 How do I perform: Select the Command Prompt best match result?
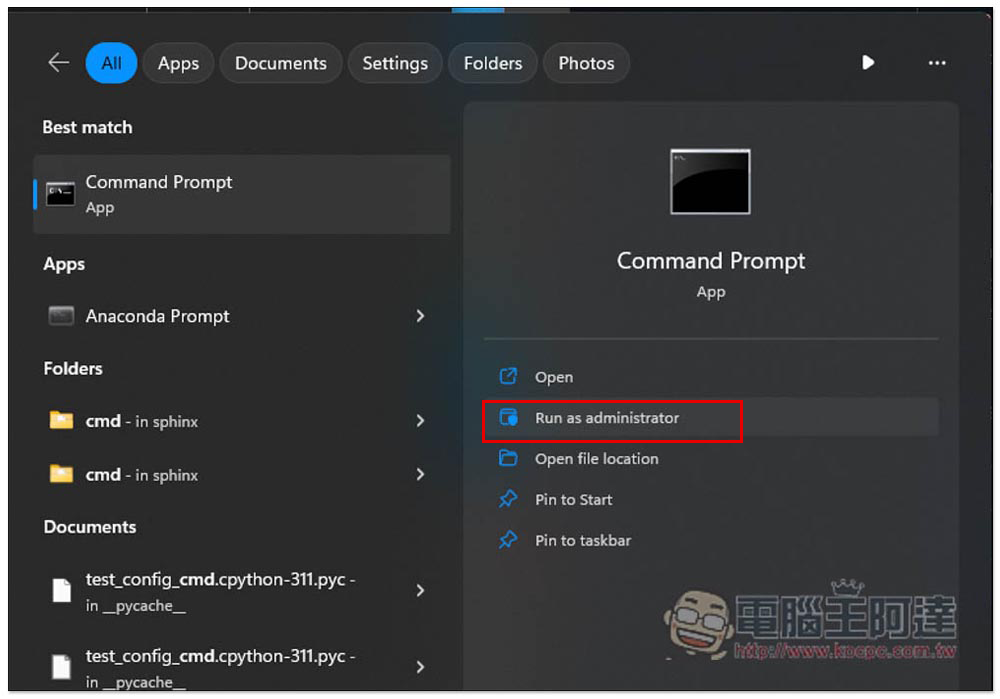point(242,194)
